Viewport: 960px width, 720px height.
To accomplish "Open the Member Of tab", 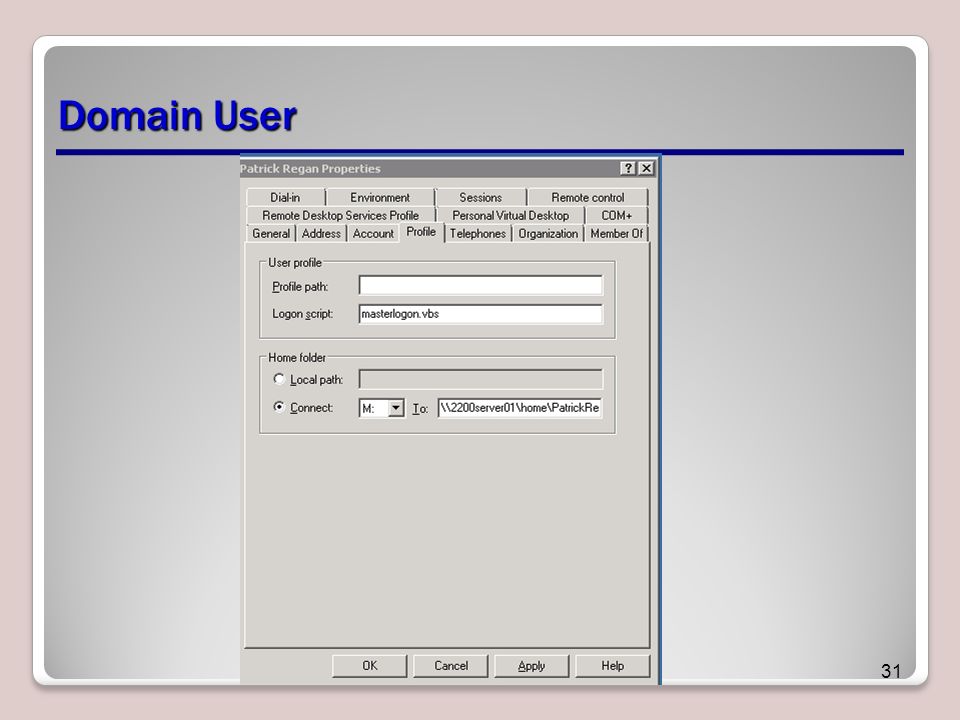I will coord(617,233).
